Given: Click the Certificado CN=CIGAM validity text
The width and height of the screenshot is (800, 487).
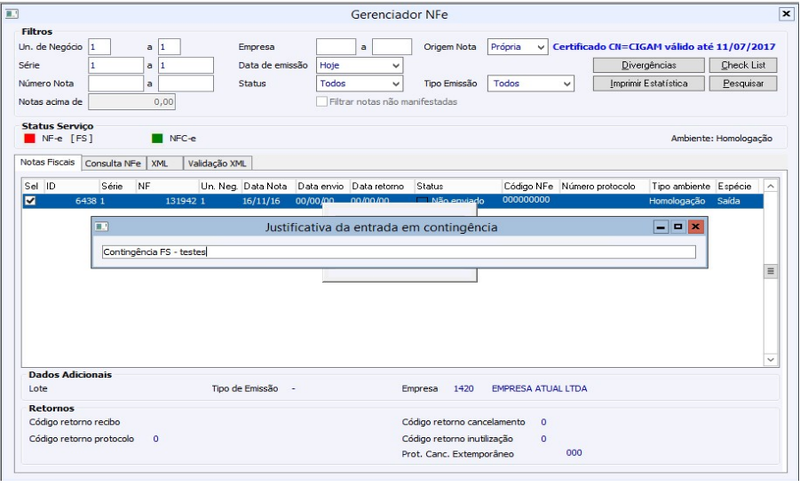Looking at the screenshot, I should [664, 47].
